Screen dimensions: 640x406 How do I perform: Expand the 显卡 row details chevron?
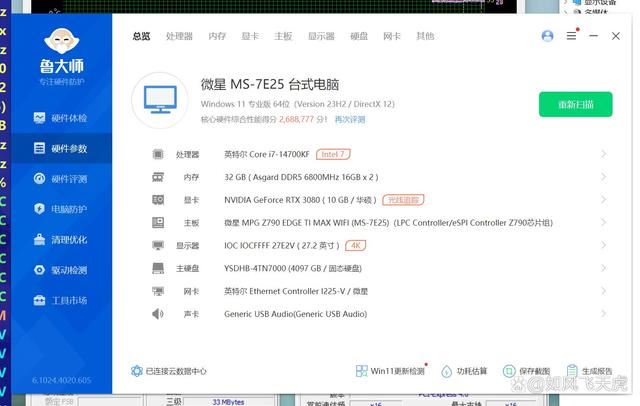click(x=603, y=200)
